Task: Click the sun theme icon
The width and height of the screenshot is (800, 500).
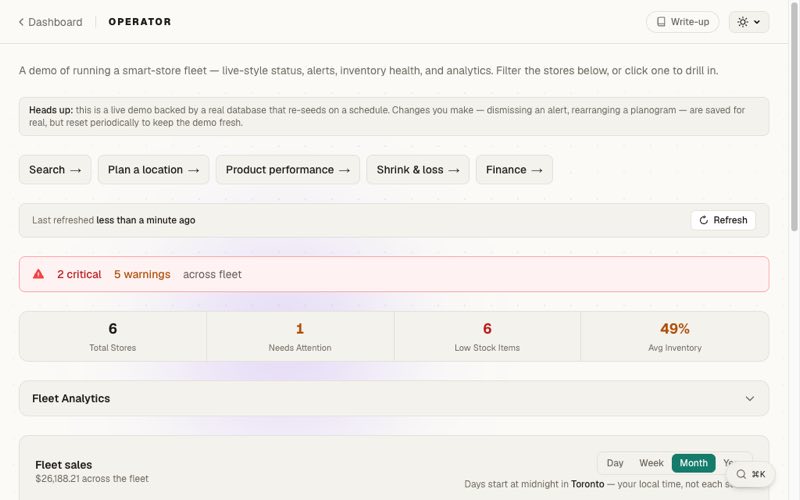Action: point(742,22)
